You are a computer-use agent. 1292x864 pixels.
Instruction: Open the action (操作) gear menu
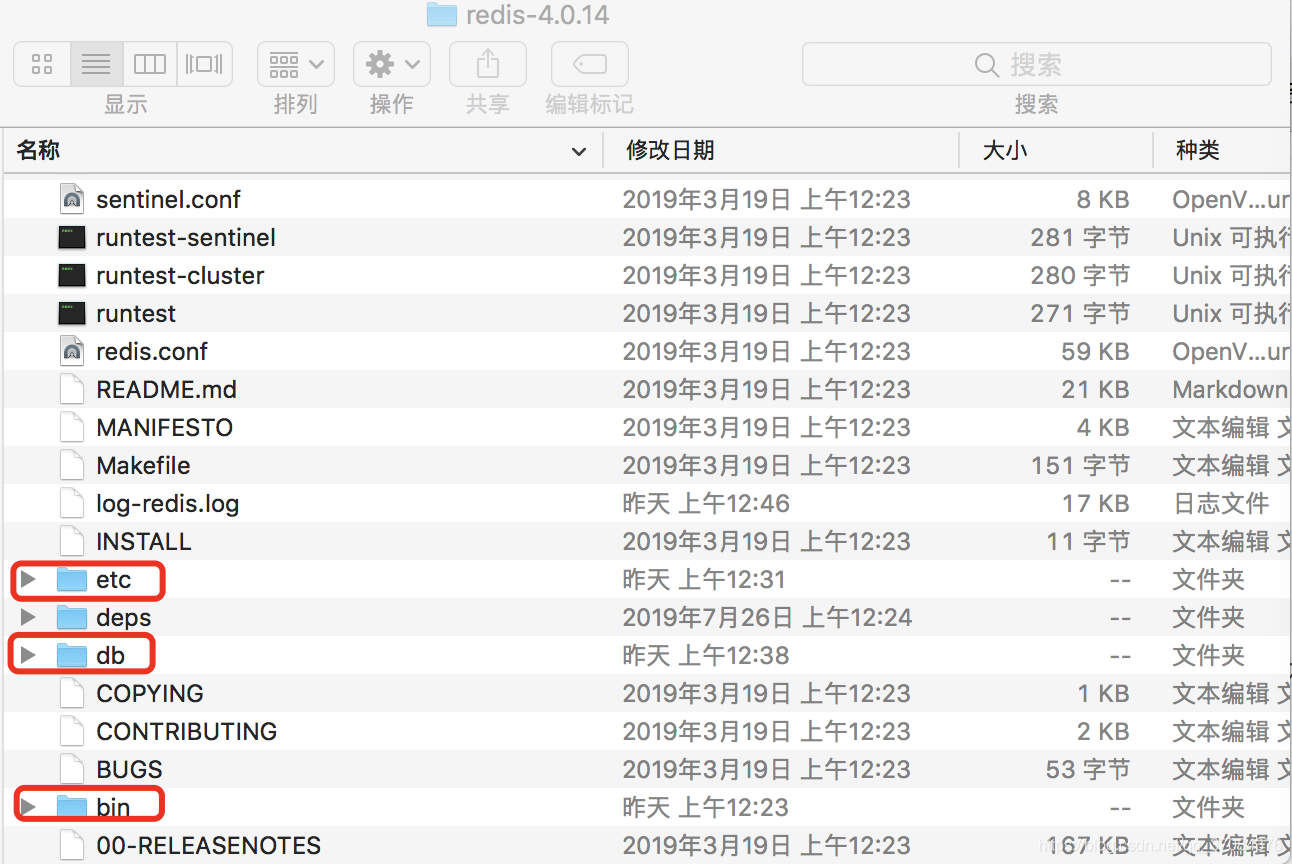click(x=392, y=65)
